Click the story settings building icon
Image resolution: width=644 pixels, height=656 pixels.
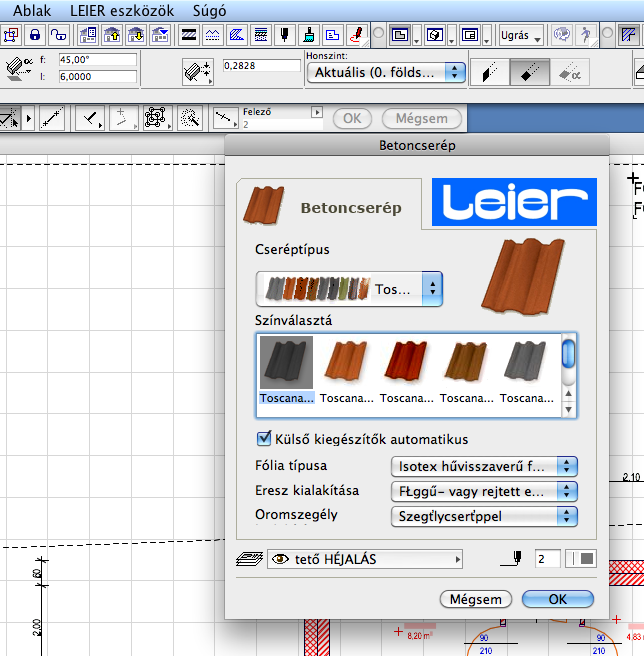pos(87,35)
